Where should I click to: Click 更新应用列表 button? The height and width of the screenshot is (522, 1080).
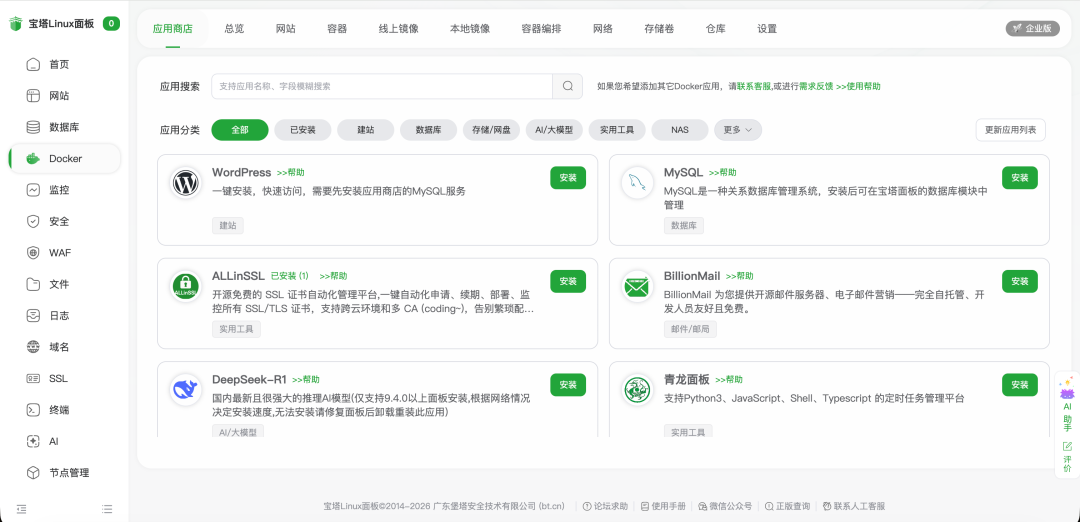click(1010, 129)
